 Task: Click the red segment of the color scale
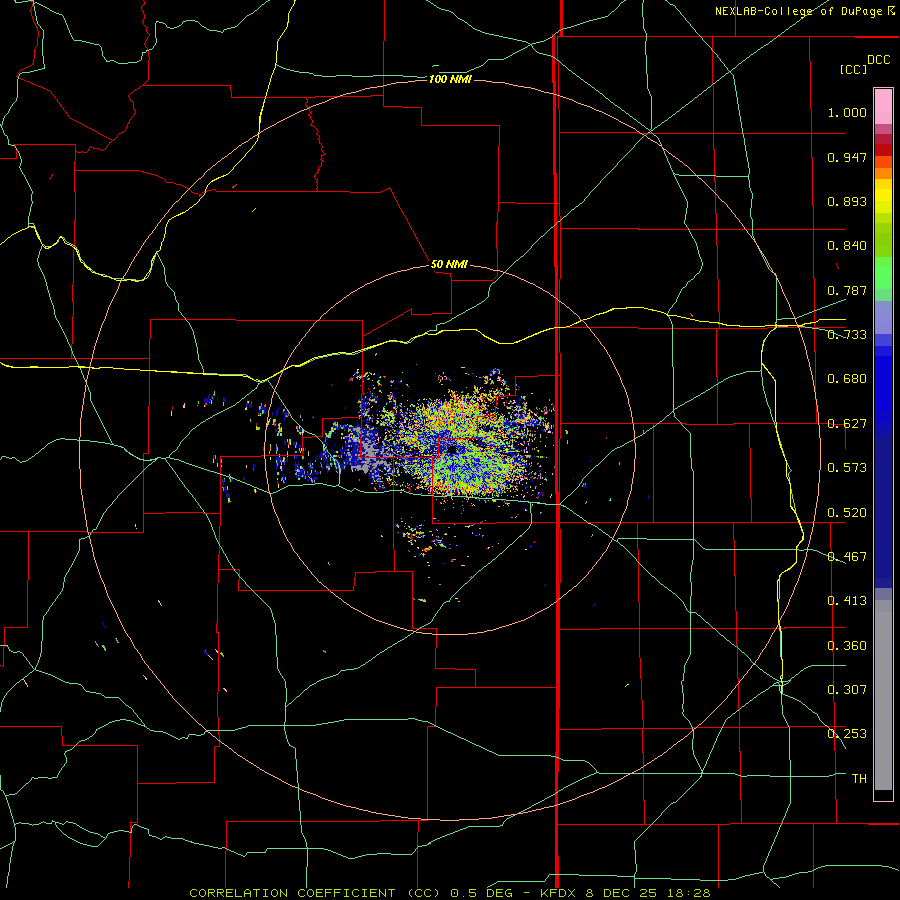click(883, 150)
